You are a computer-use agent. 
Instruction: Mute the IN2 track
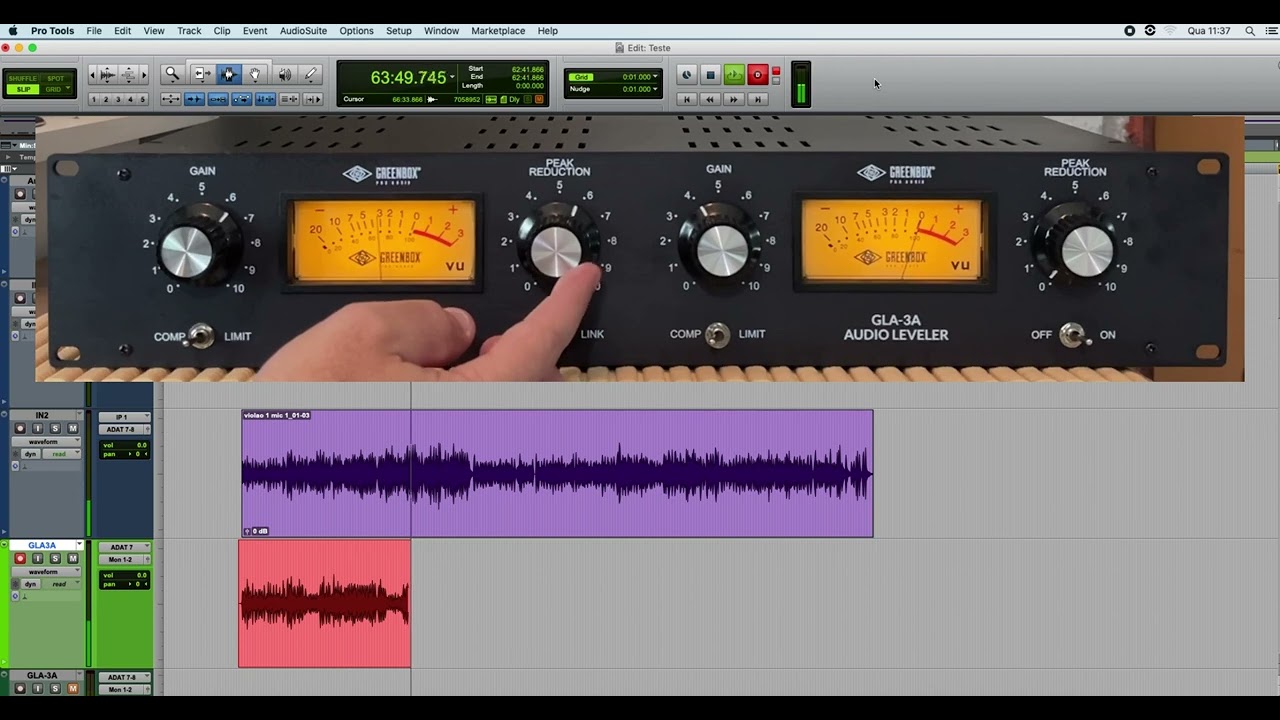coord(73,428)
